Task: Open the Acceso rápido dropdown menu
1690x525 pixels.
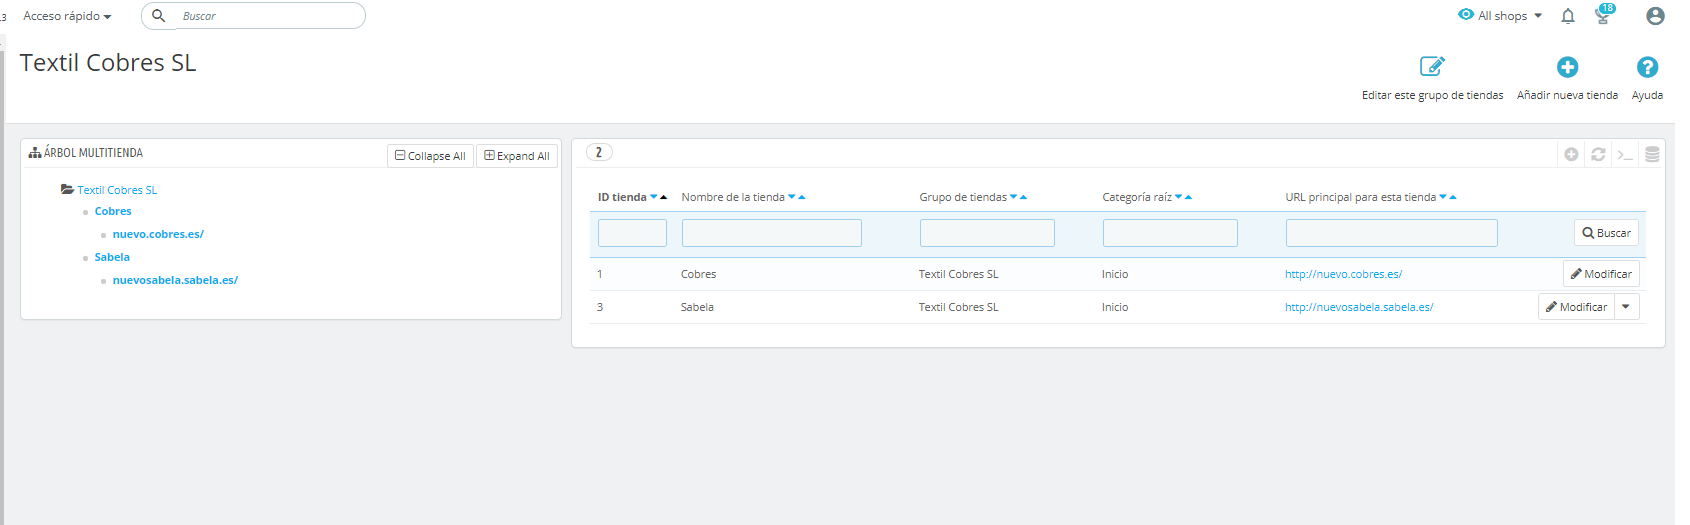Action: 67,16
